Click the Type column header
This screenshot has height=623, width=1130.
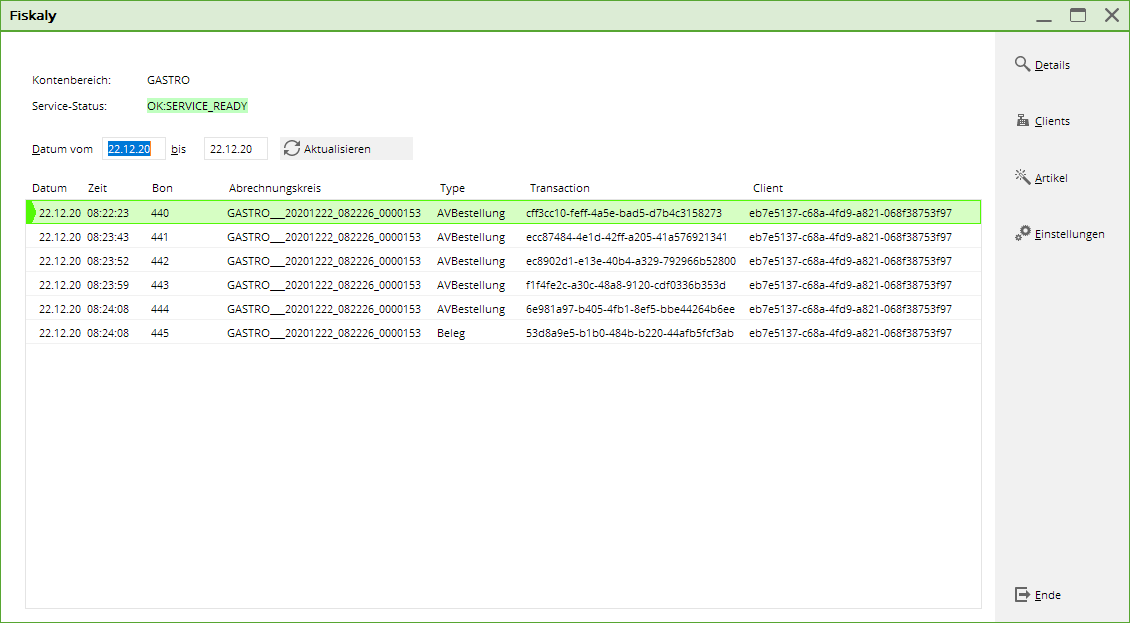point(452,188)
